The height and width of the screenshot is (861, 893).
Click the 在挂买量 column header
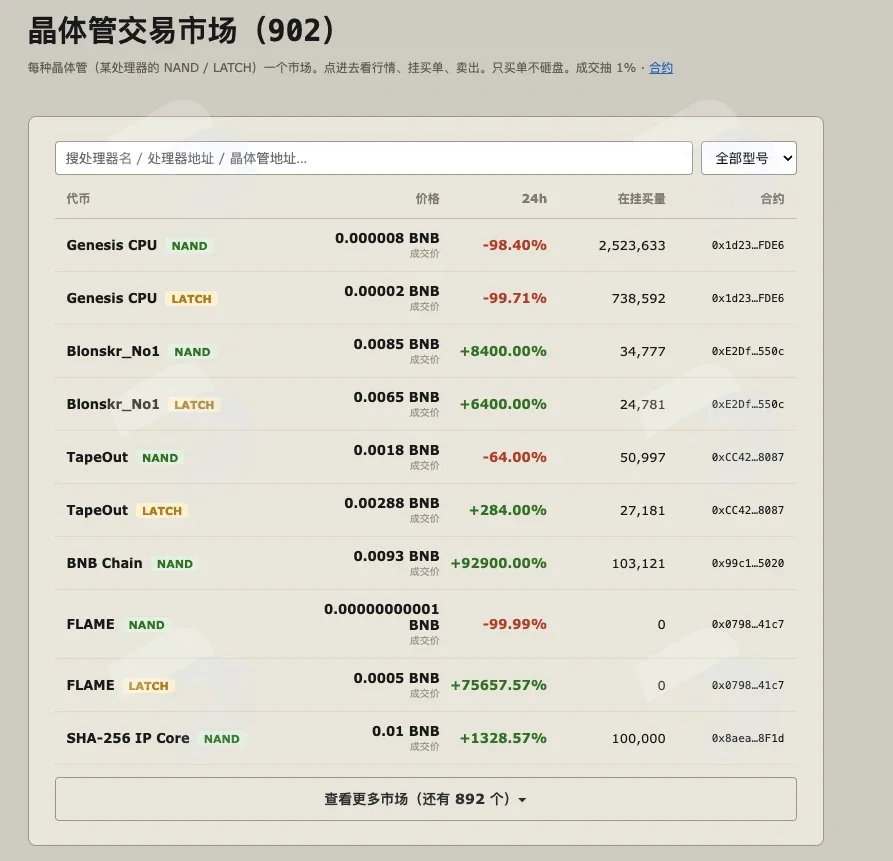[x=641, y=199]
